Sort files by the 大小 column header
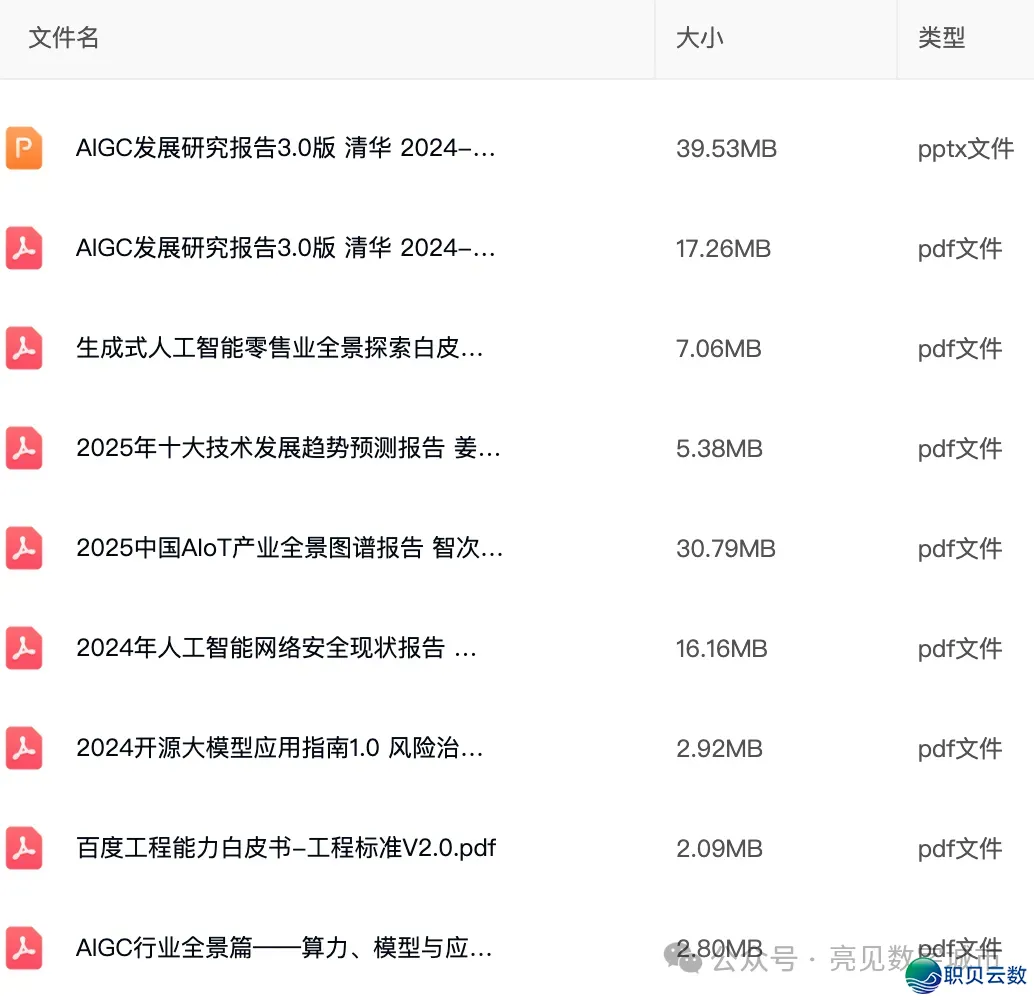The image size is (1034, 1000). pos(699,38)
